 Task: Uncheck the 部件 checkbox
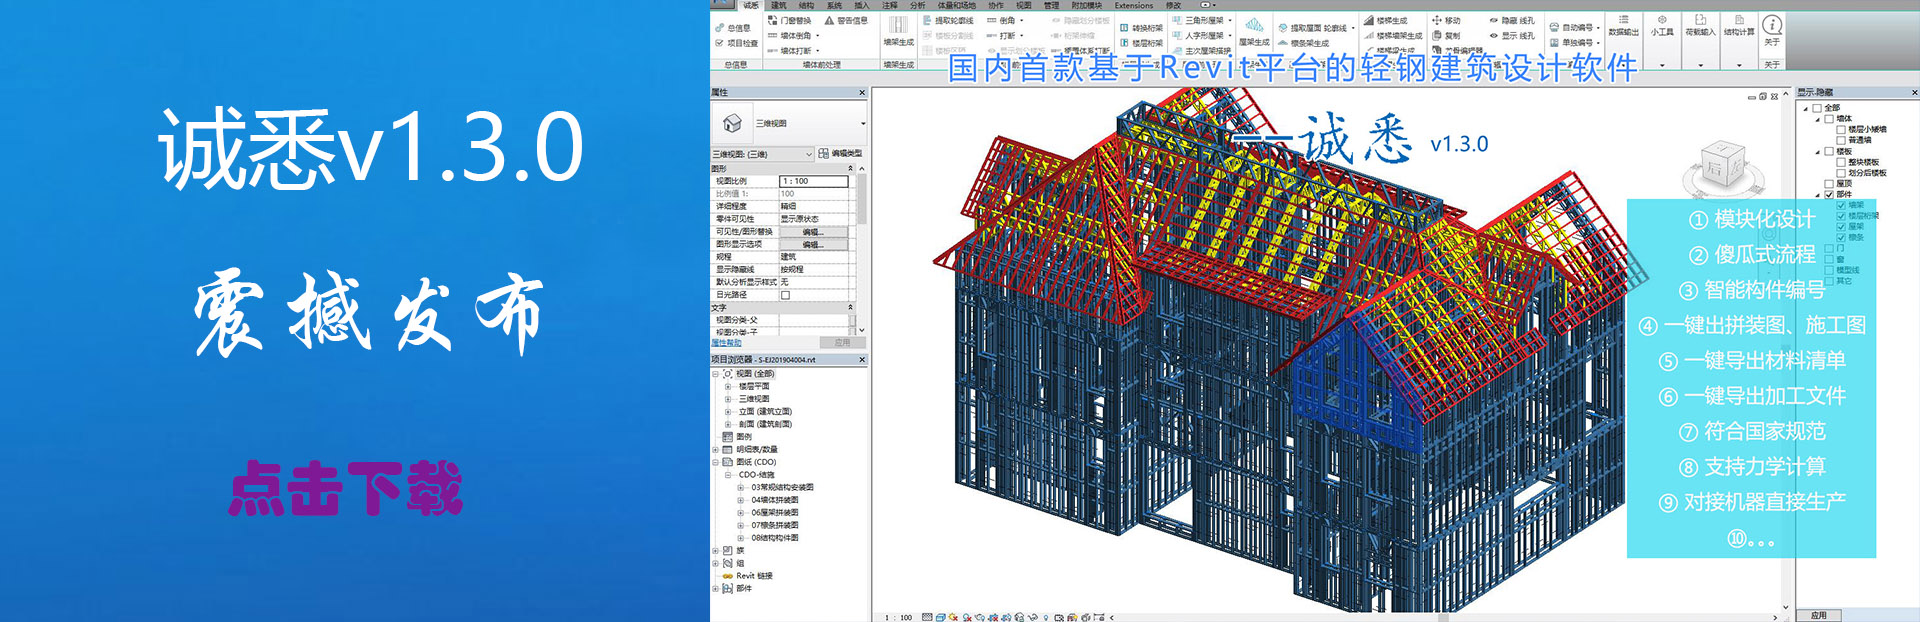[1829, 194]
